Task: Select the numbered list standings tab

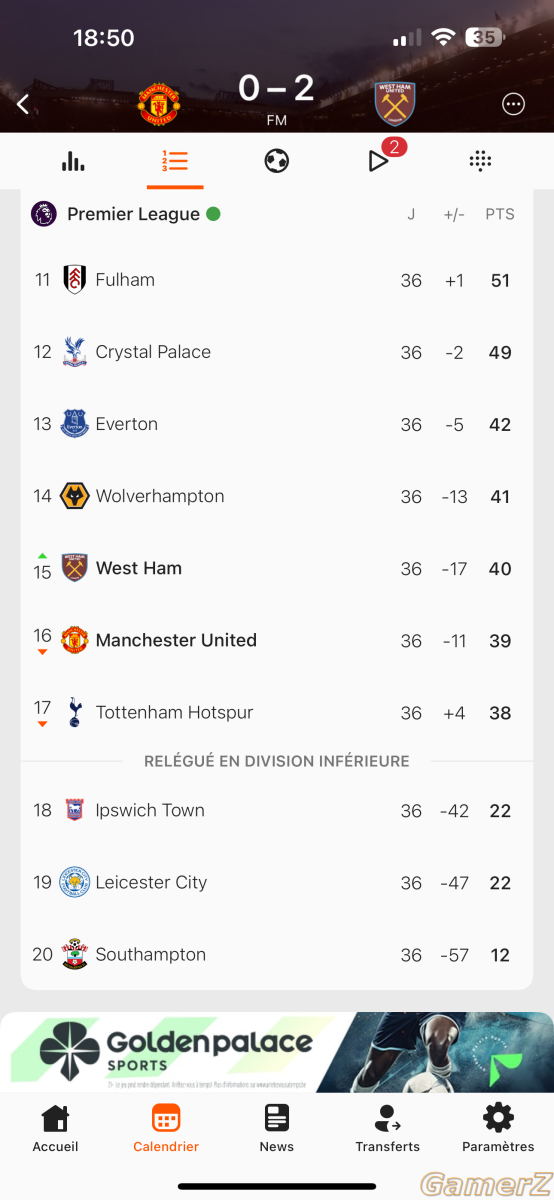Action: (x=175, y=161)
